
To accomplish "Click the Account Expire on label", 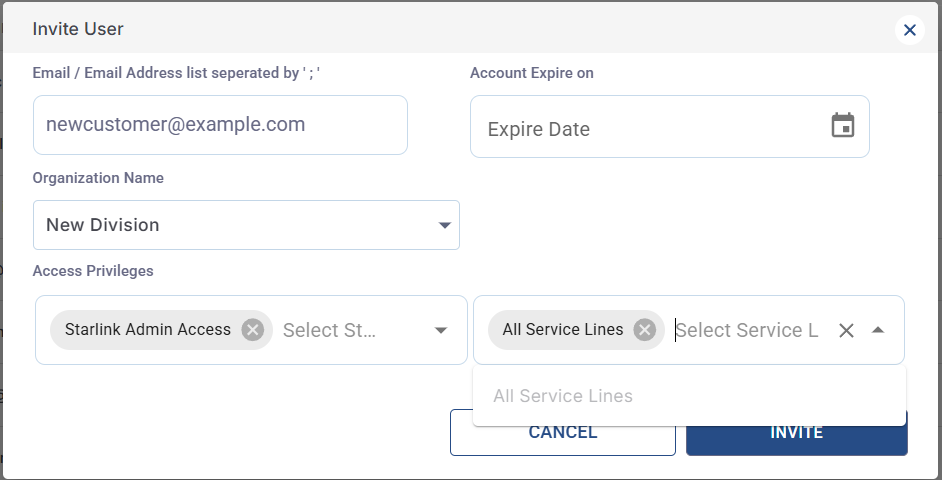I will coord(532,73).
